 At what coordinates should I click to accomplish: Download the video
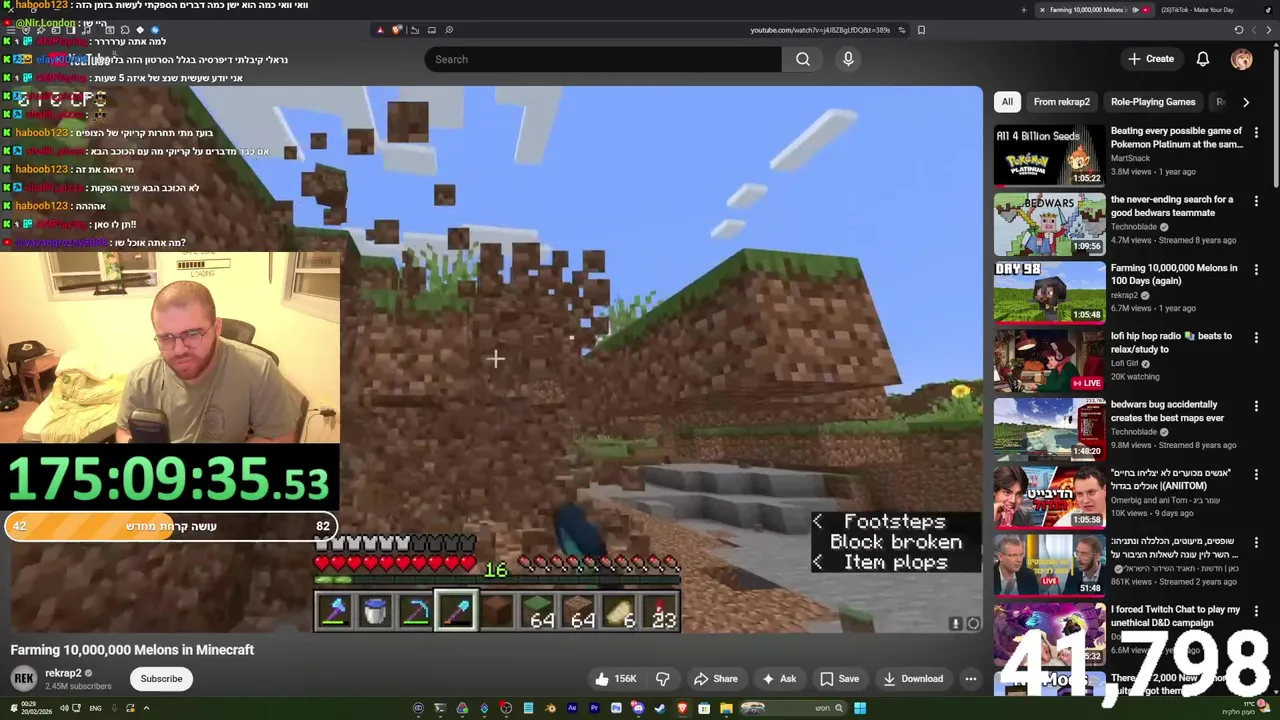pyautogui.click(x=913, y=679)
